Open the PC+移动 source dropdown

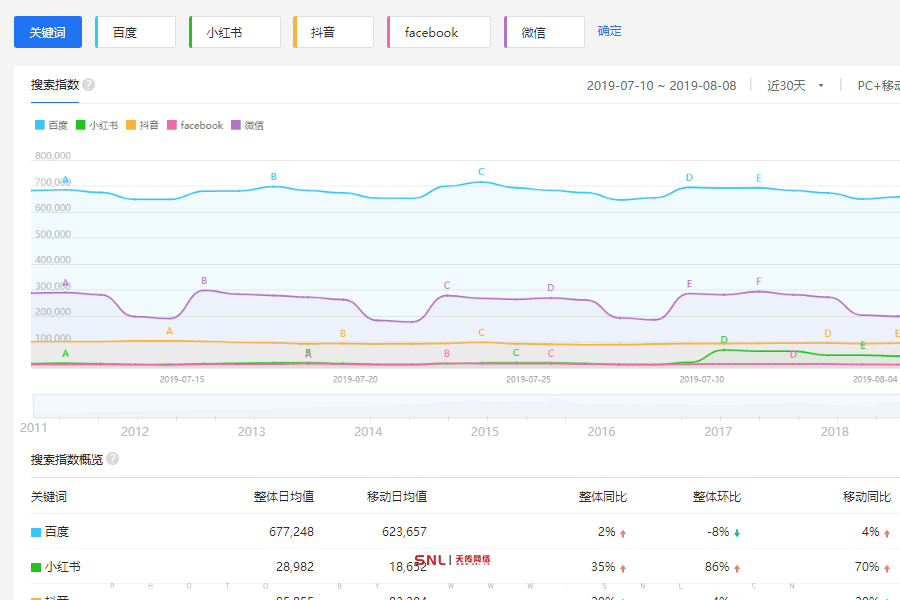pos(877,86)
